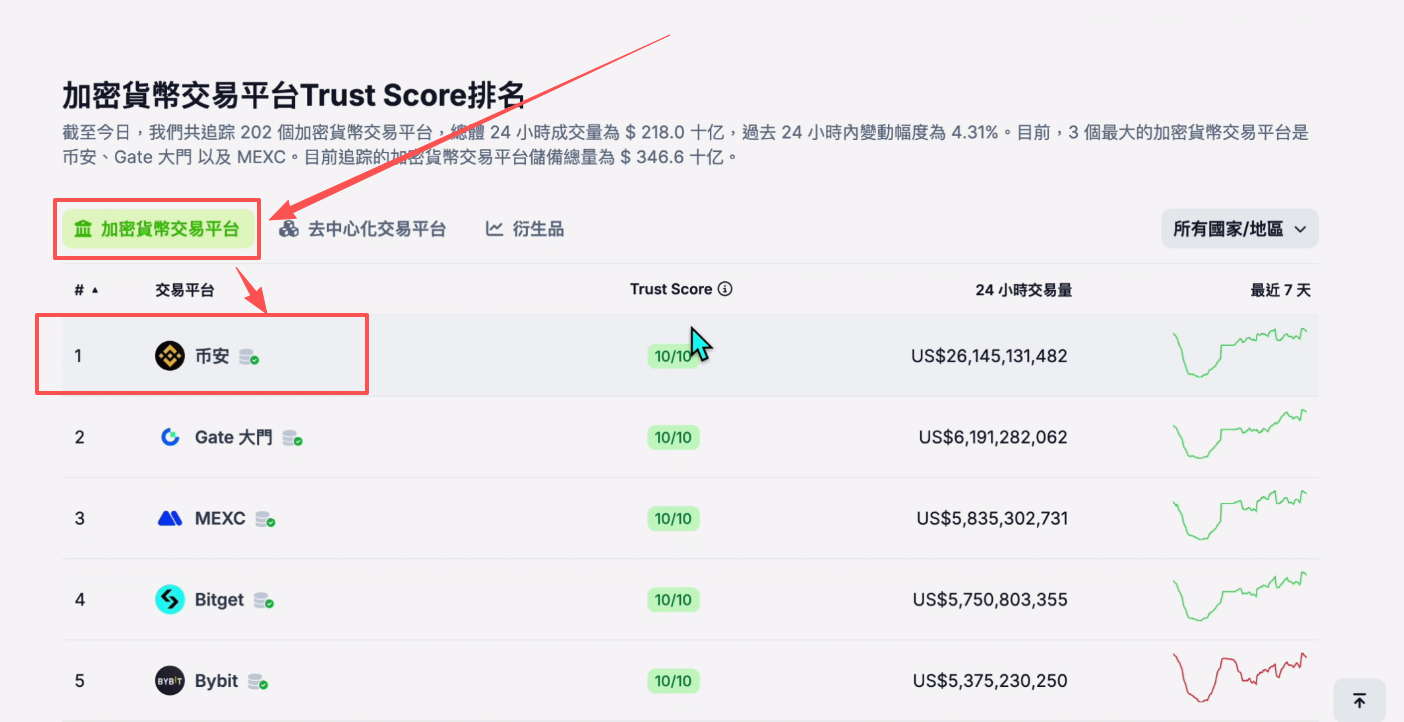
Task: Click the MEXC logo icon
Action: pos(170,518)
